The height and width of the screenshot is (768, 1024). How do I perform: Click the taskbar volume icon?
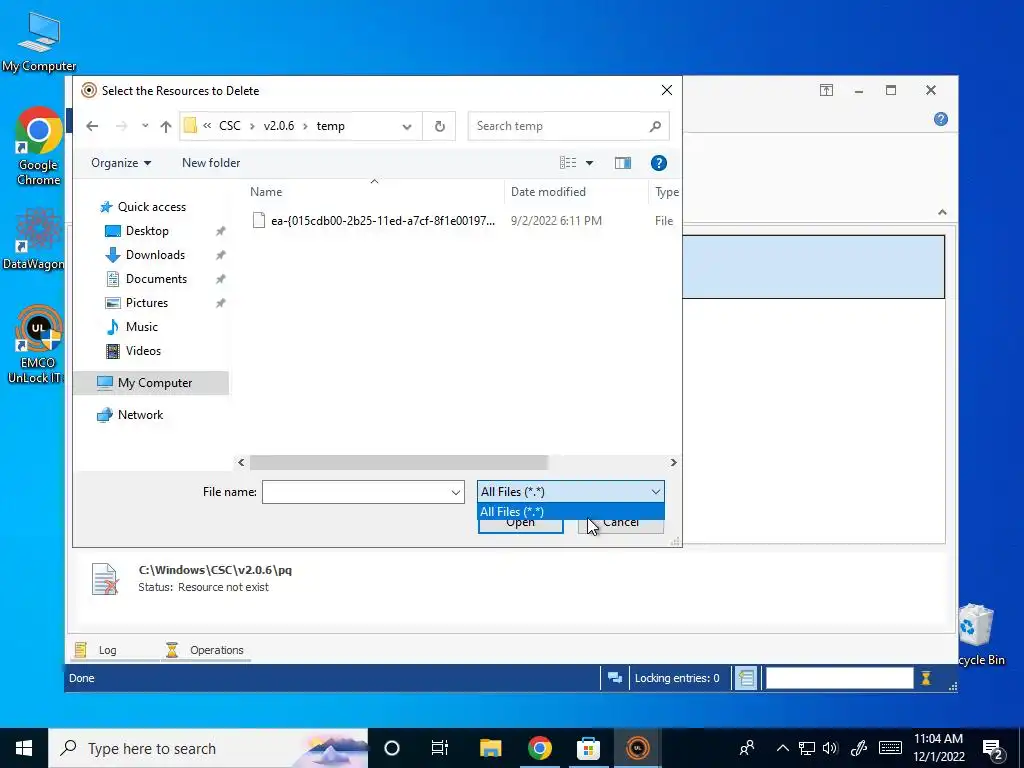pos(830,748)
